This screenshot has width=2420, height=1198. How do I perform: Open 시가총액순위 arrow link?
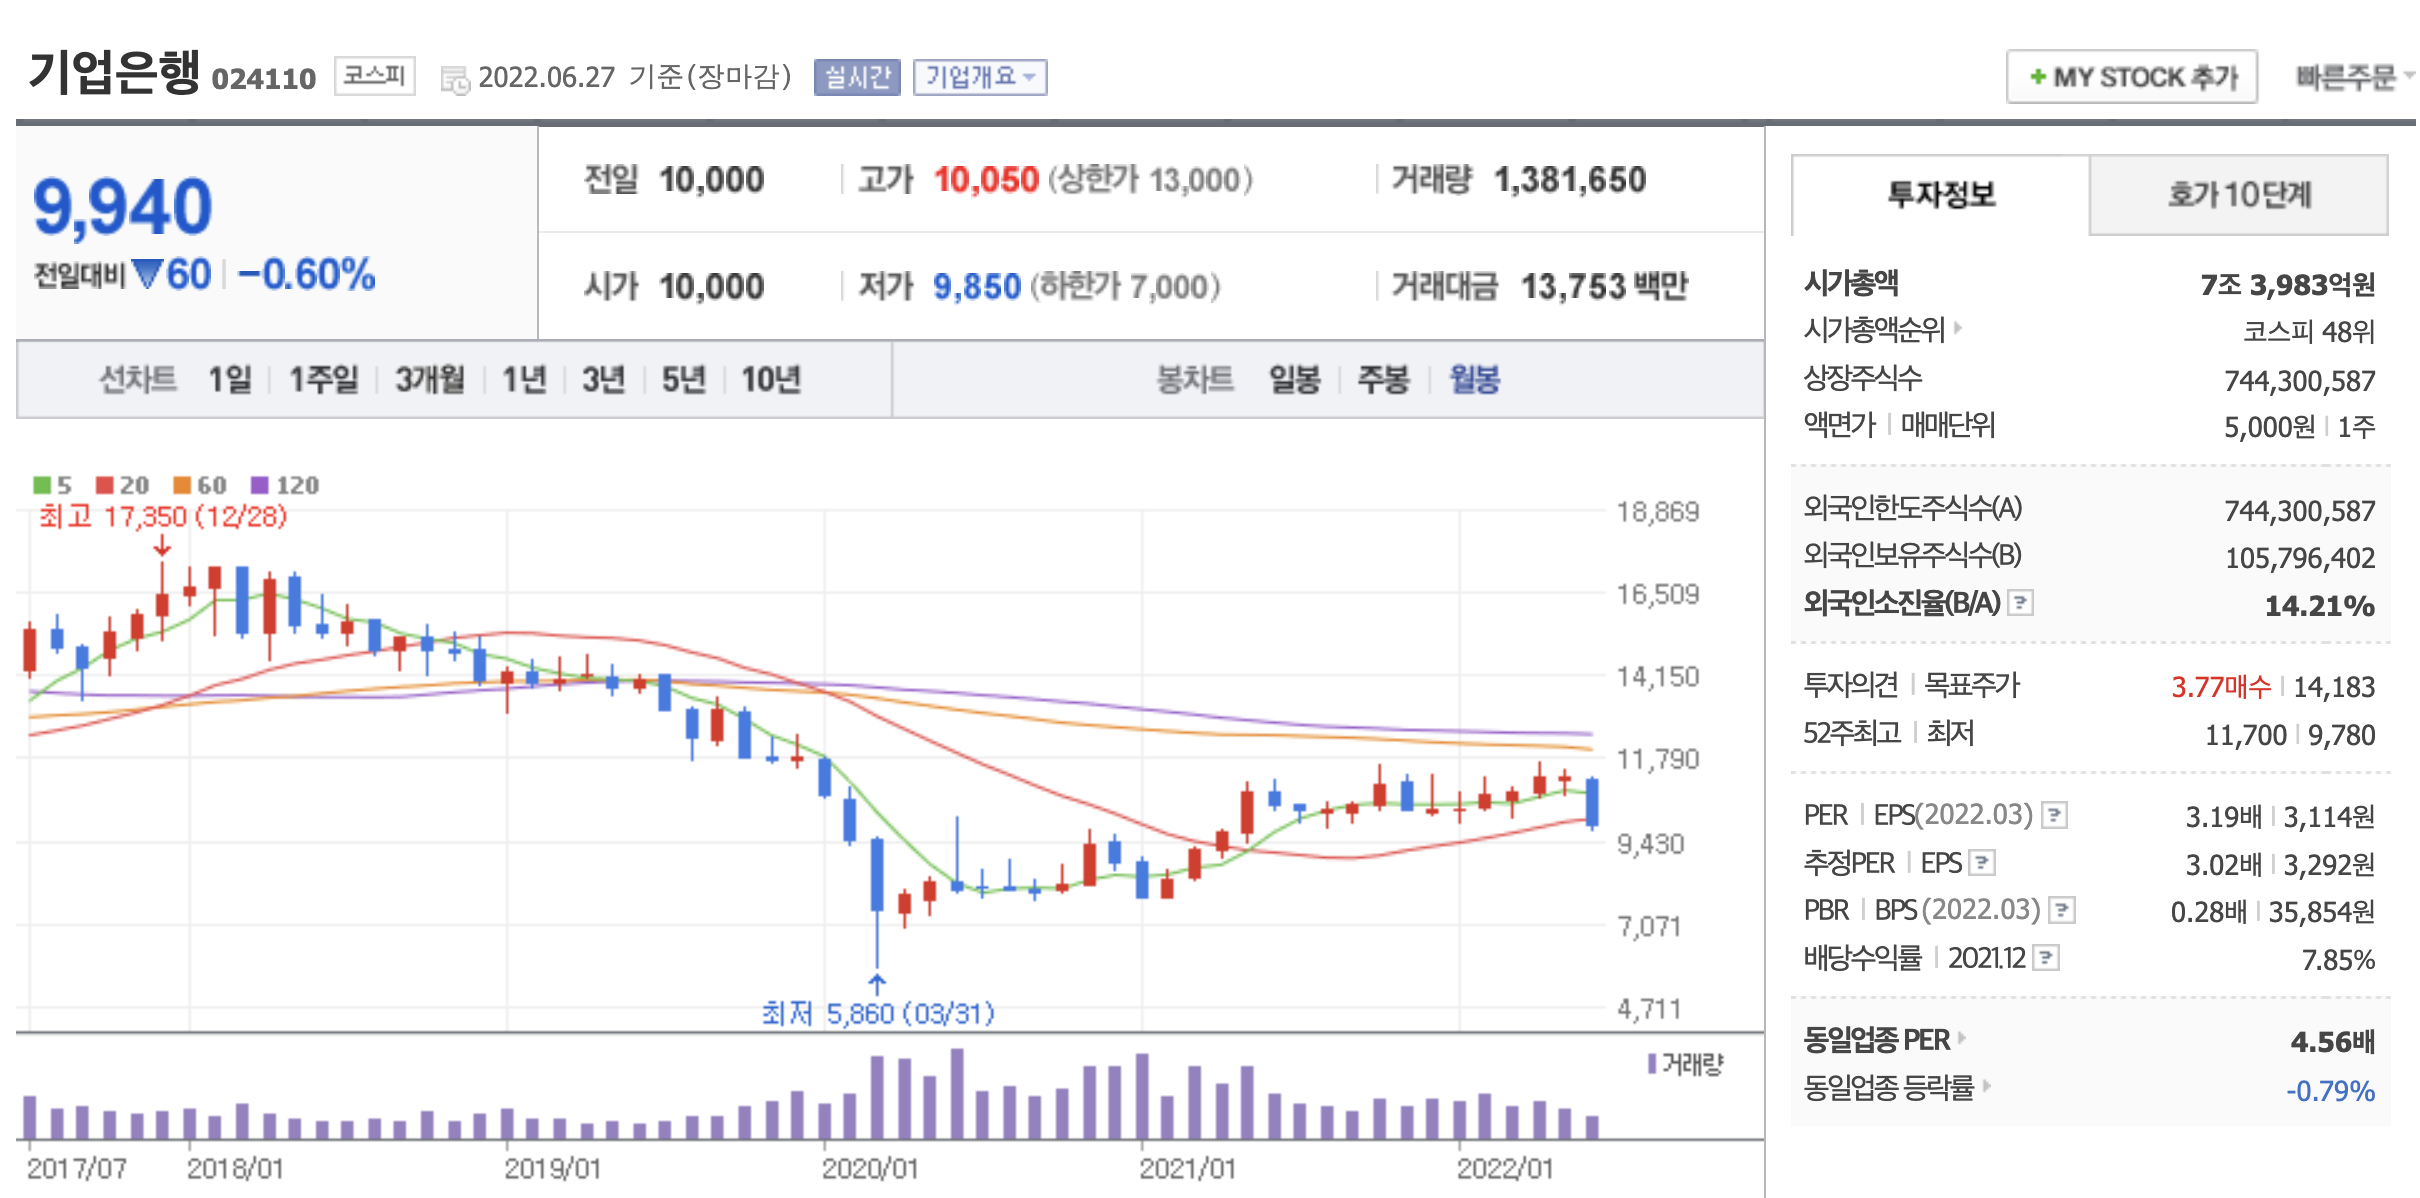point(1958,327)
